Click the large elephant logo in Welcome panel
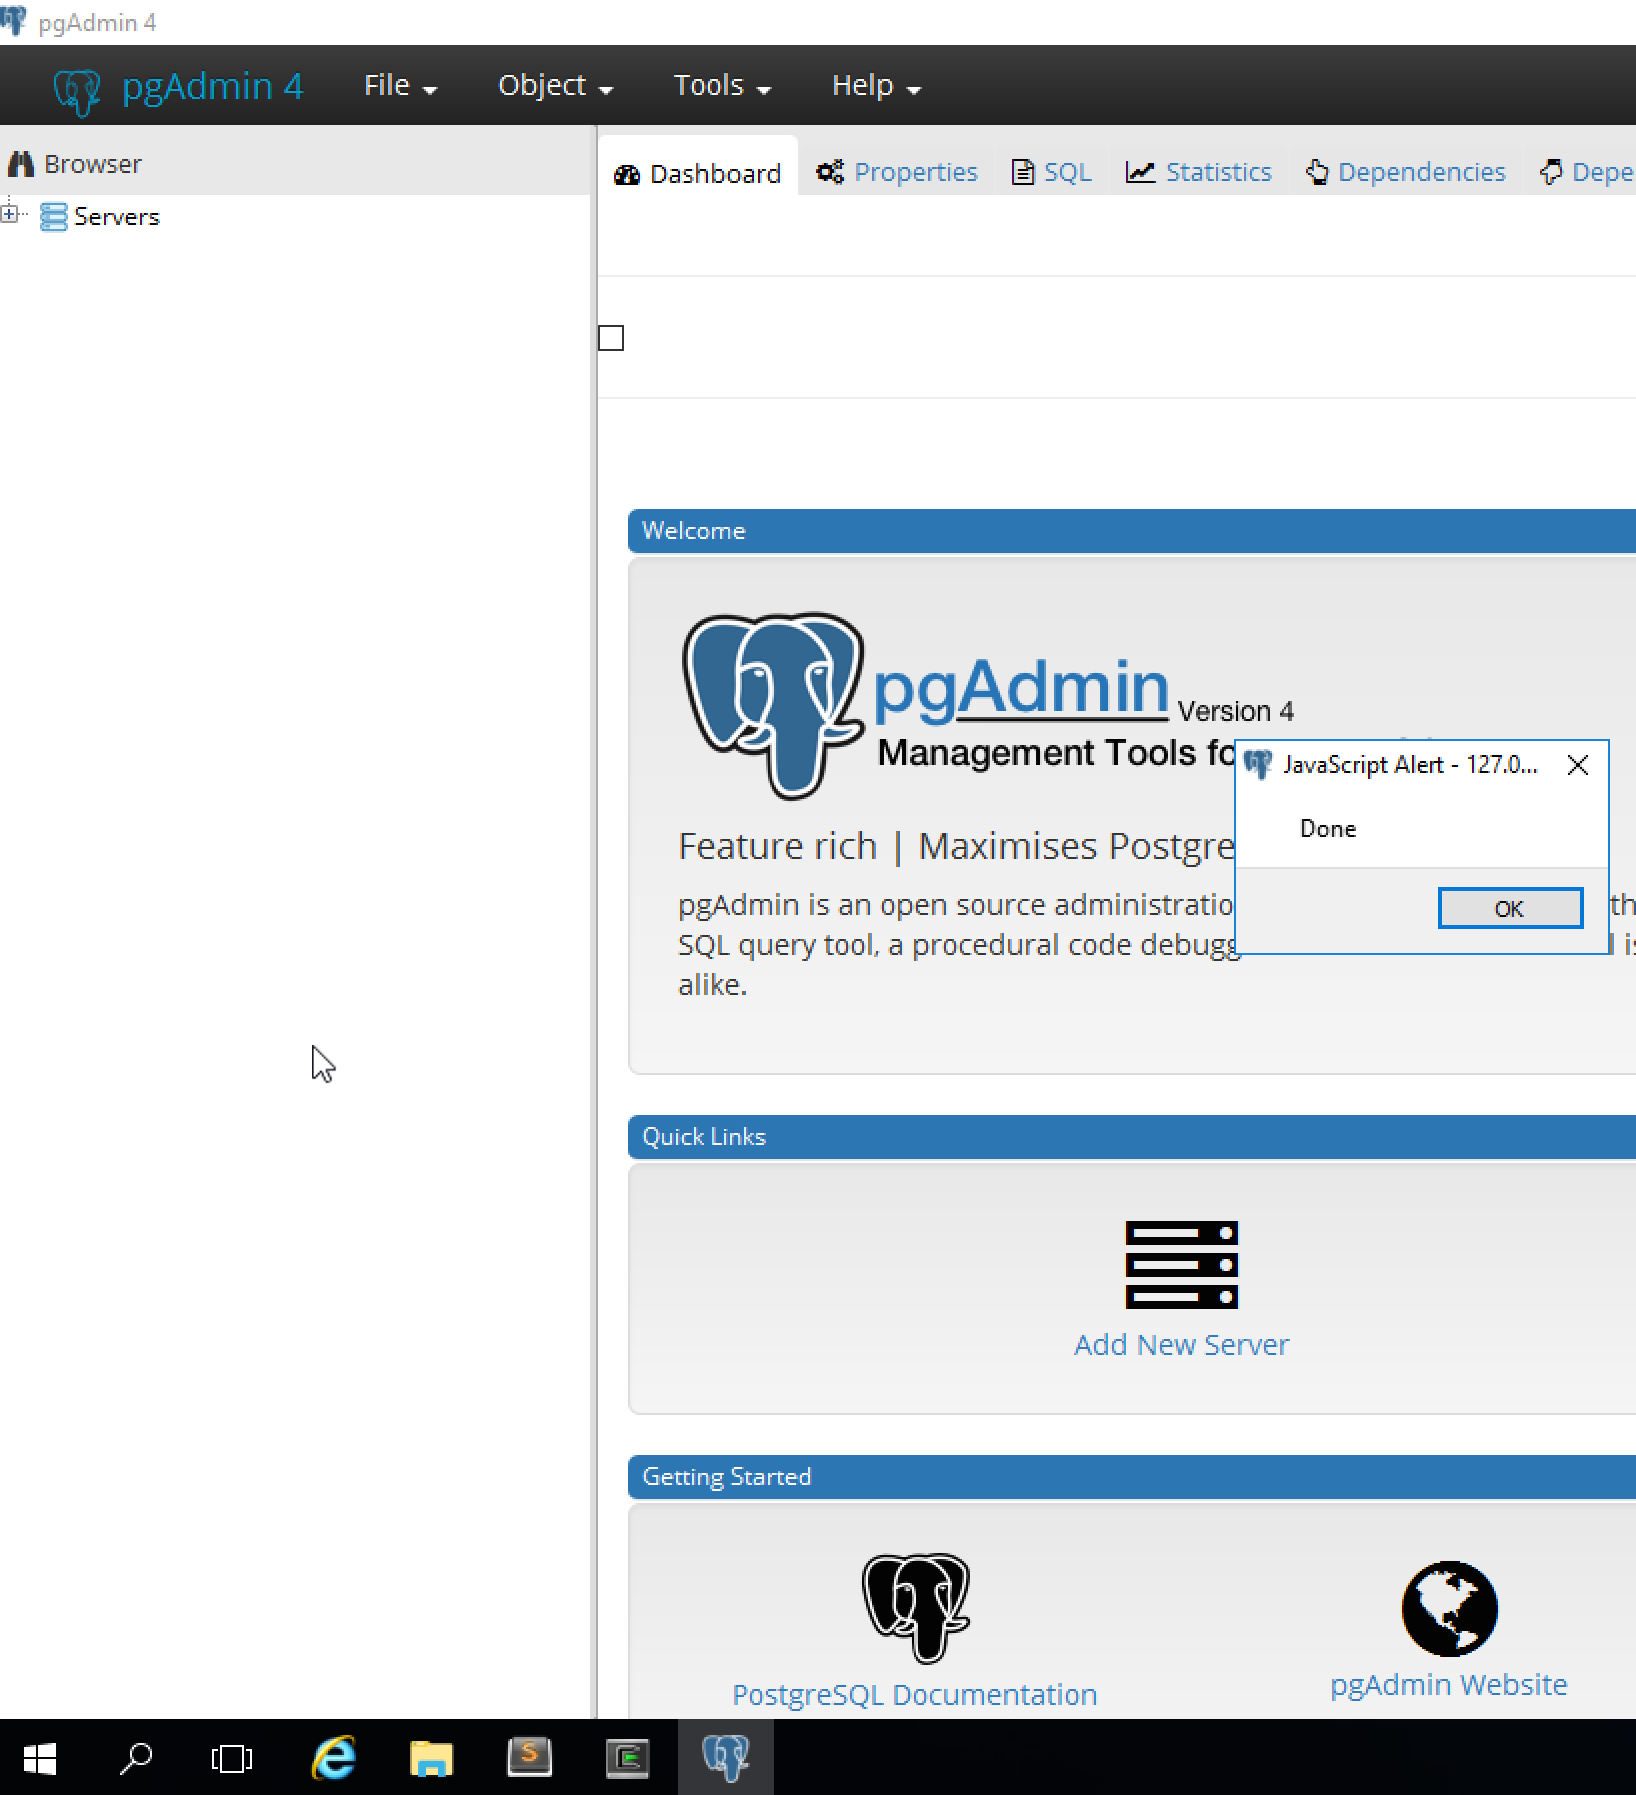Viewport: 1636px width, 1795px height. coord(772,705)
